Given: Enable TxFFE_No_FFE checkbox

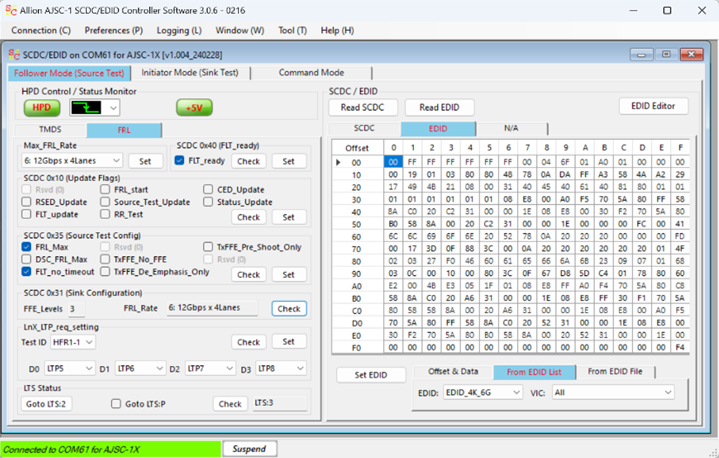Looking at the screenshot, I should [105, 259].
